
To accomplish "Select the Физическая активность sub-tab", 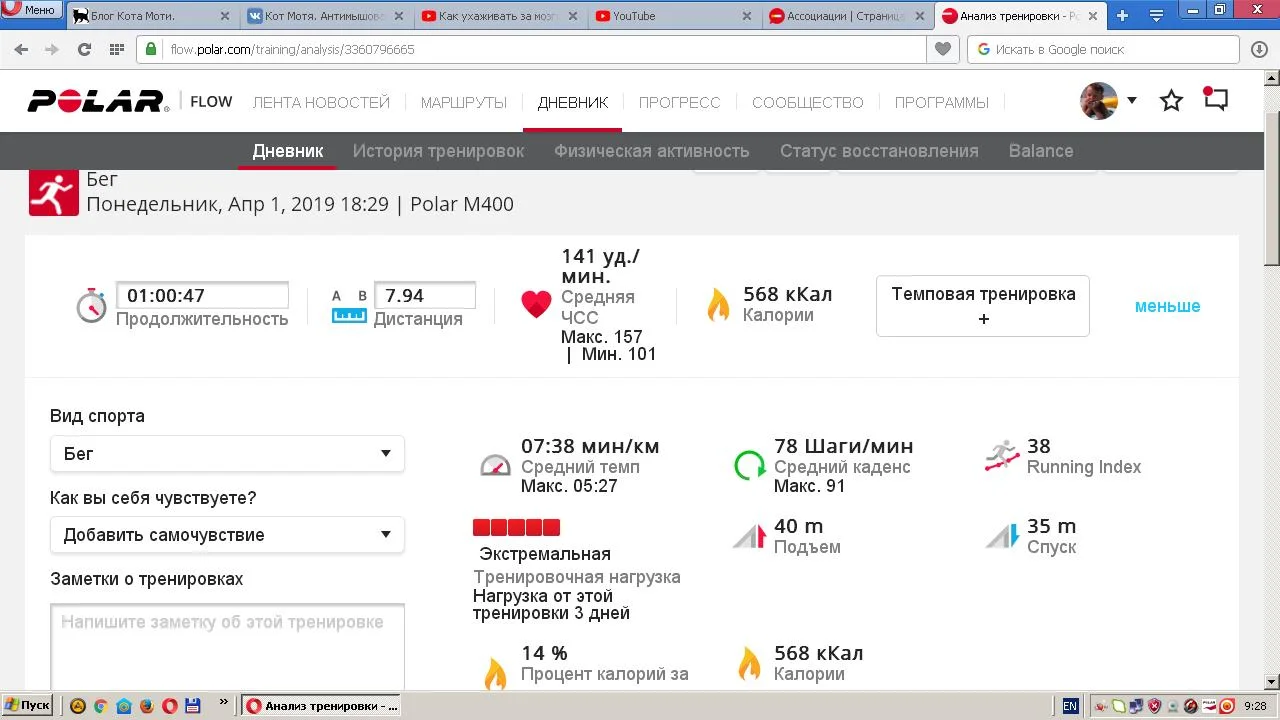I will click(652, 151).
